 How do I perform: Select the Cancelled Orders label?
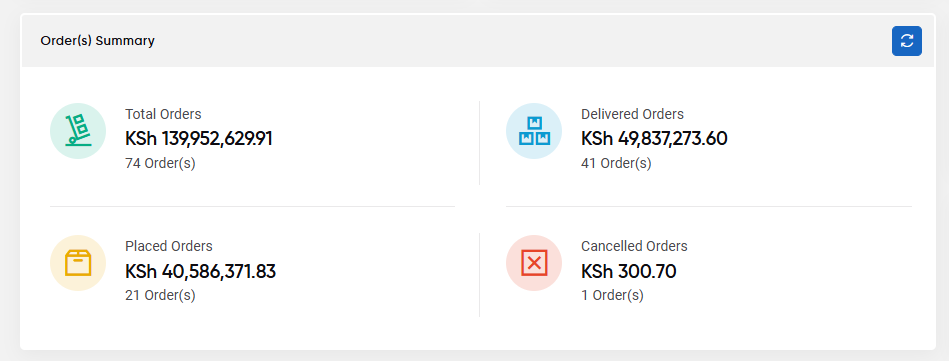coord(634,246)
